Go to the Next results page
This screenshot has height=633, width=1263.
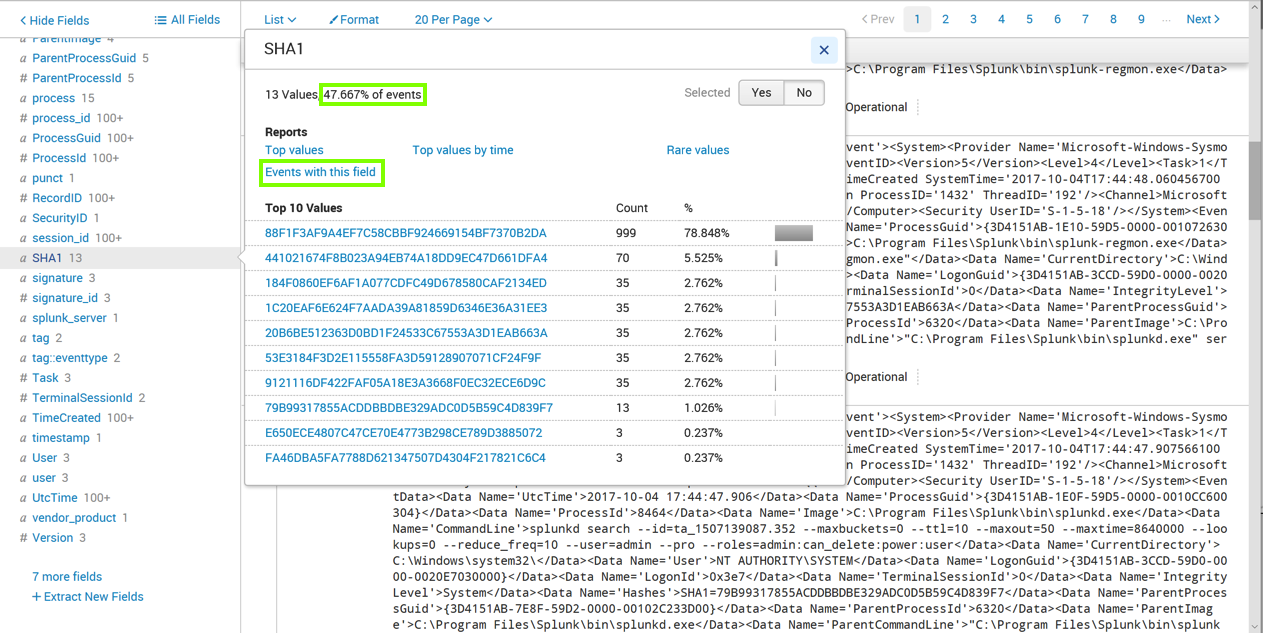tap(1202, 19)
